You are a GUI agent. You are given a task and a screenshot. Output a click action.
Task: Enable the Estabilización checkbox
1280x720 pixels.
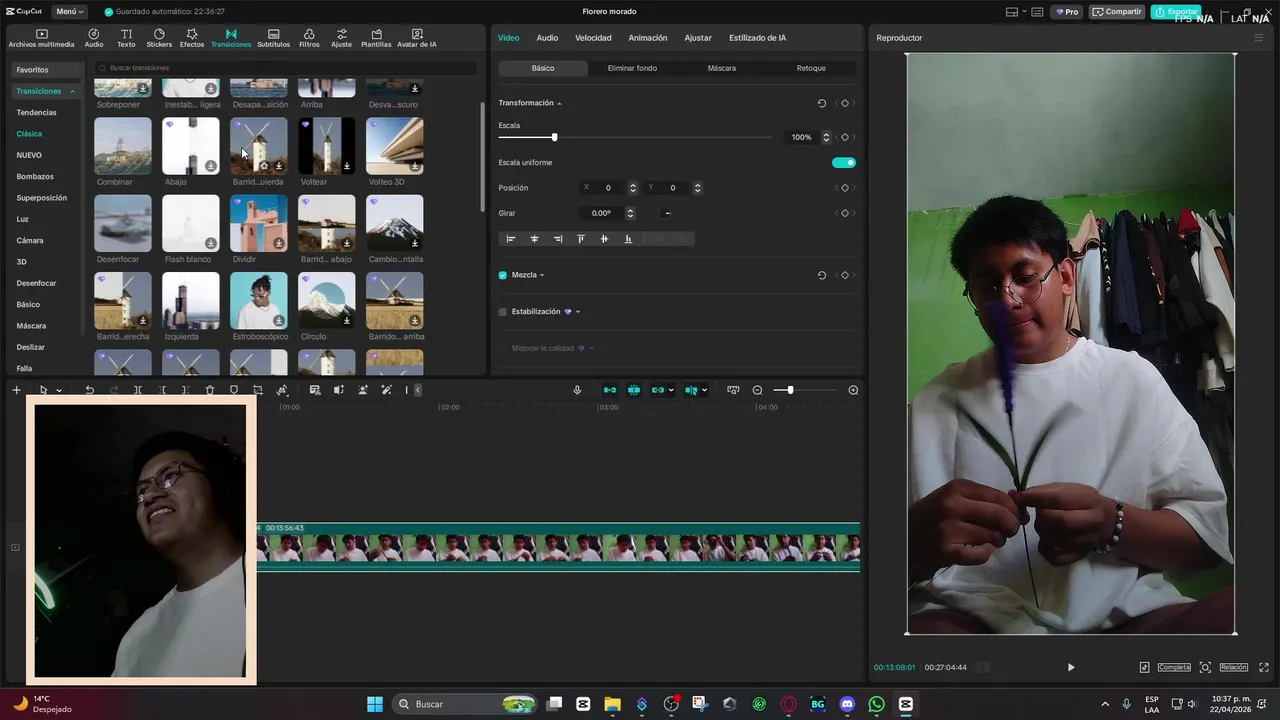point(503,312)
